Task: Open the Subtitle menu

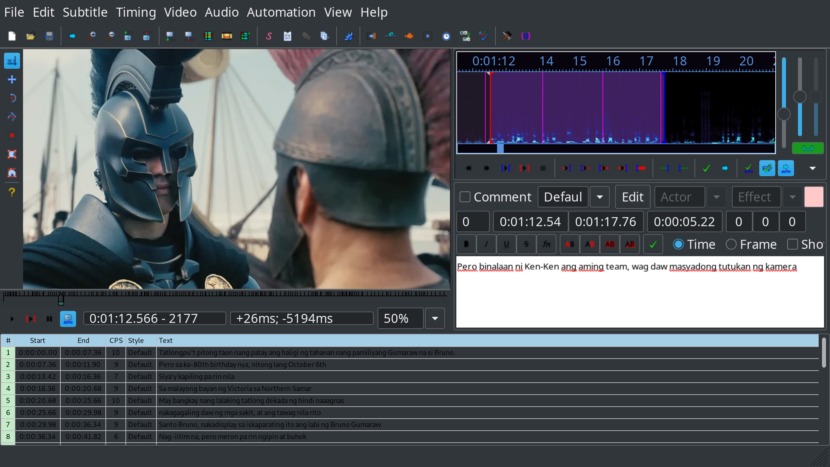Action: (x=85, y=12)
